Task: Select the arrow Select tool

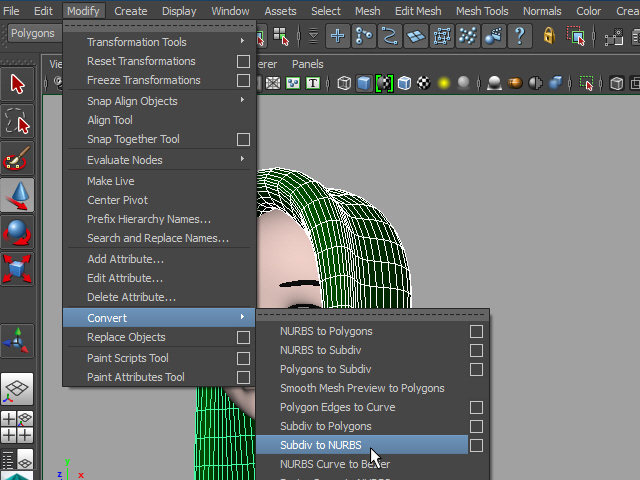Action: tap(18, 84)
